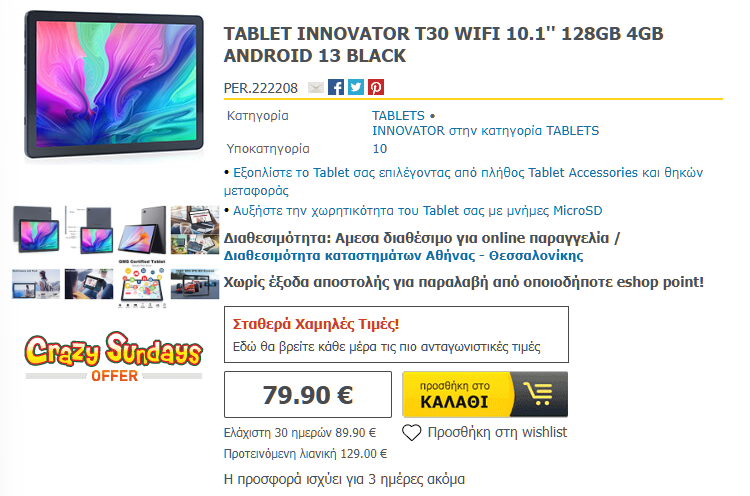Share this tablet on Facebook

[336, 88]
